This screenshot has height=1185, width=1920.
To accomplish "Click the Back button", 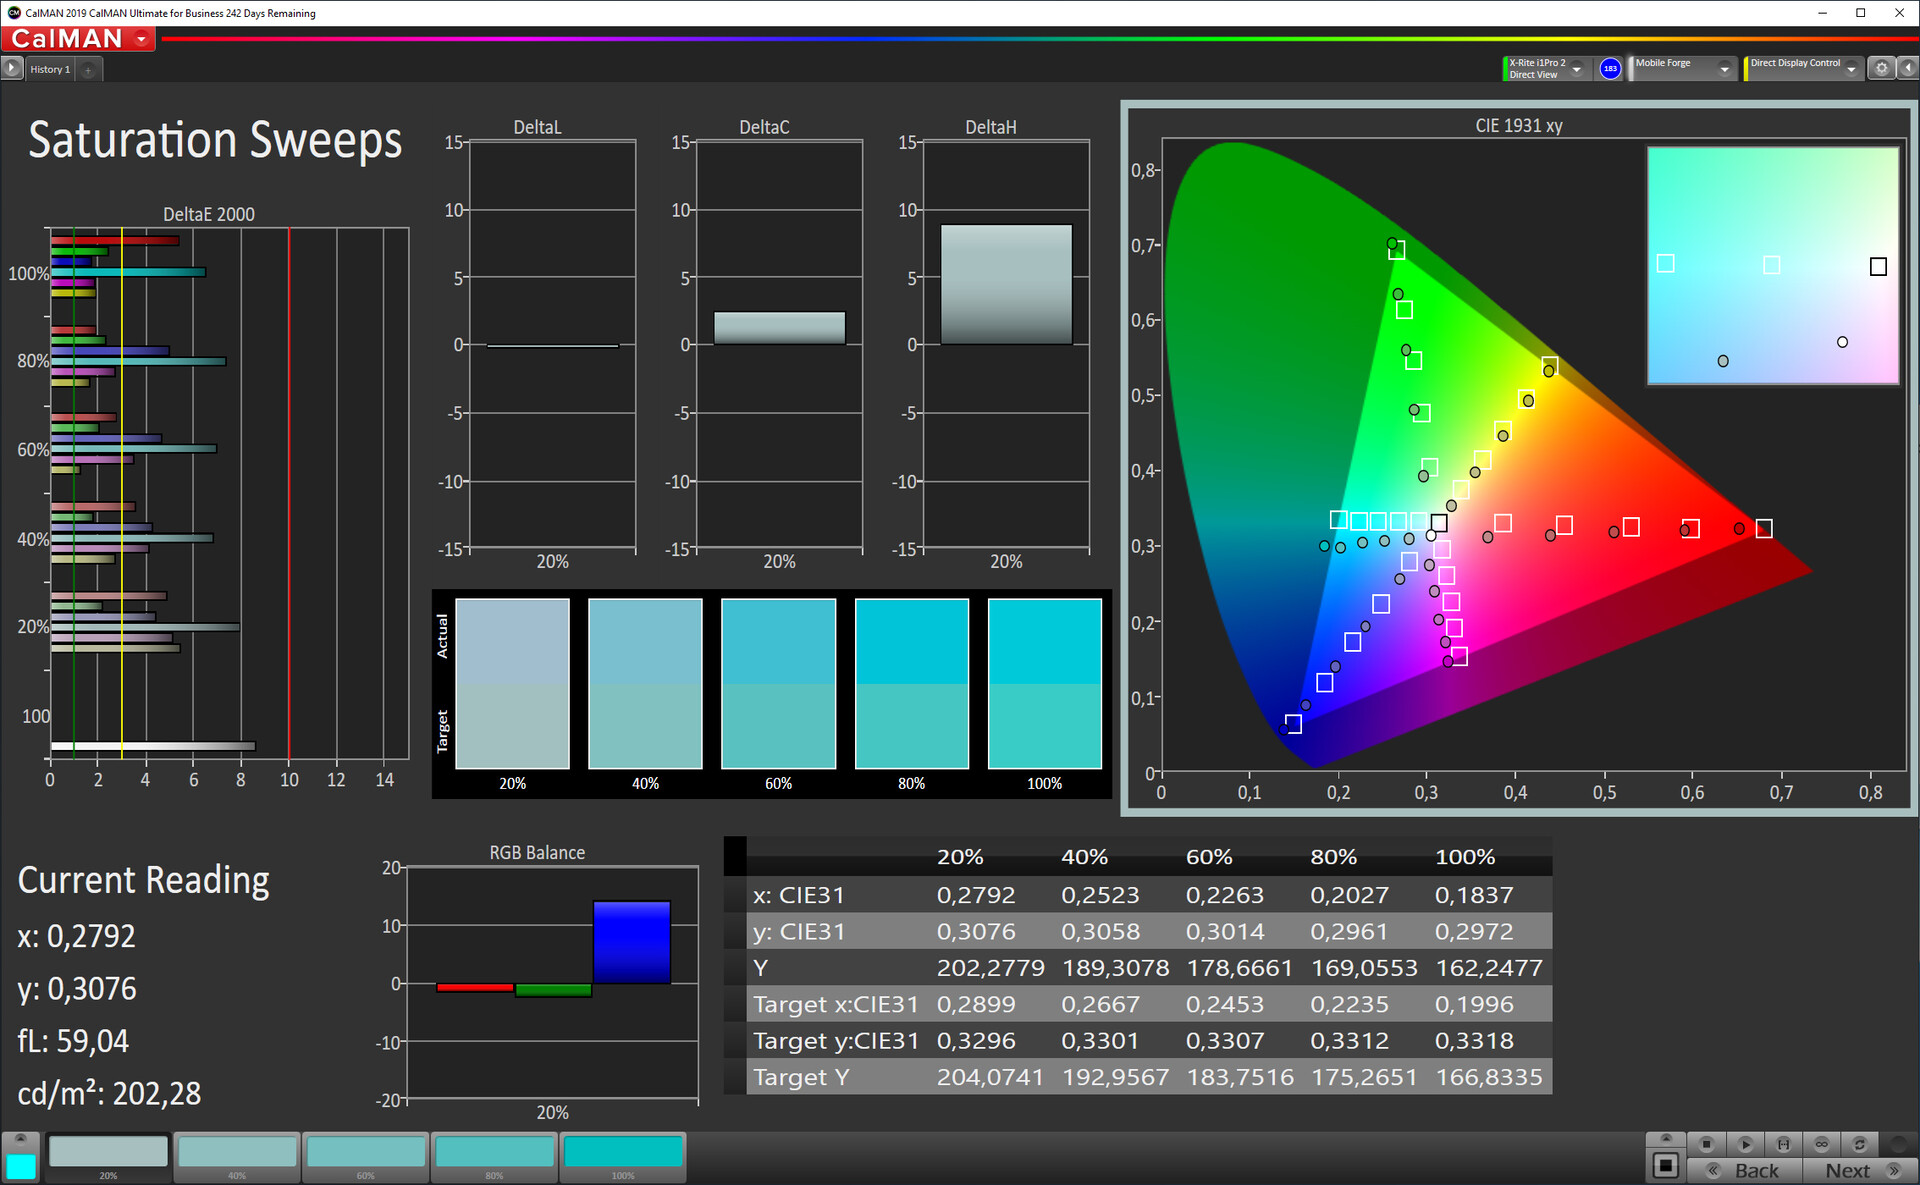I will click(1745, 1170).
